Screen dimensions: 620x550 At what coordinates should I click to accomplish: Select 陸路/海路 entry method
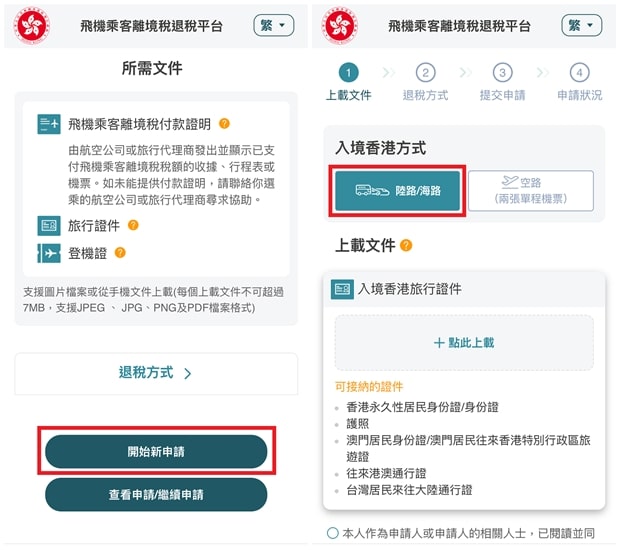398,190
